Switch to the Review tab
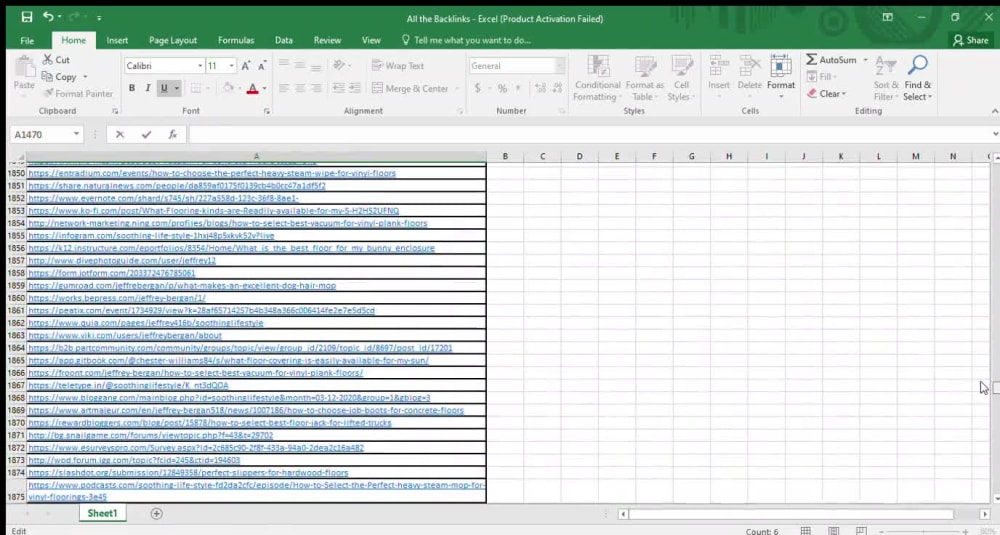Screen dimensions: 1000x535 (x=327, y=40)
